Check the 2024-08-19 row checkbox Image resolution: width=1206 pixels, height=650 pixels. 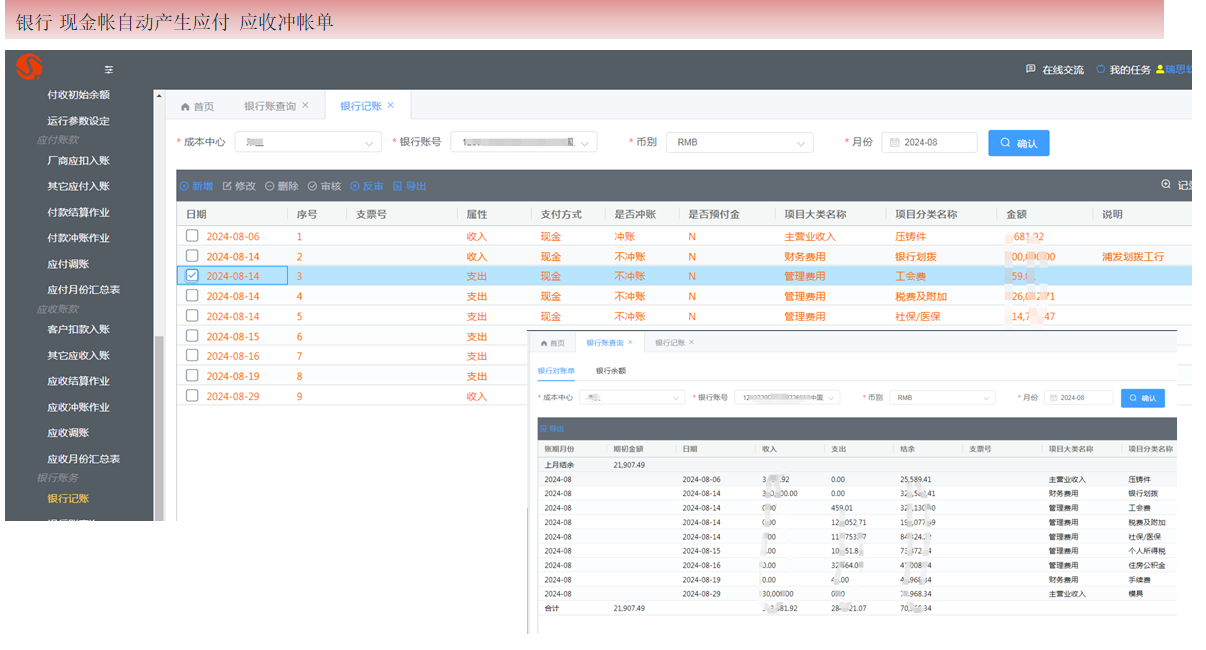click(192, 375)
